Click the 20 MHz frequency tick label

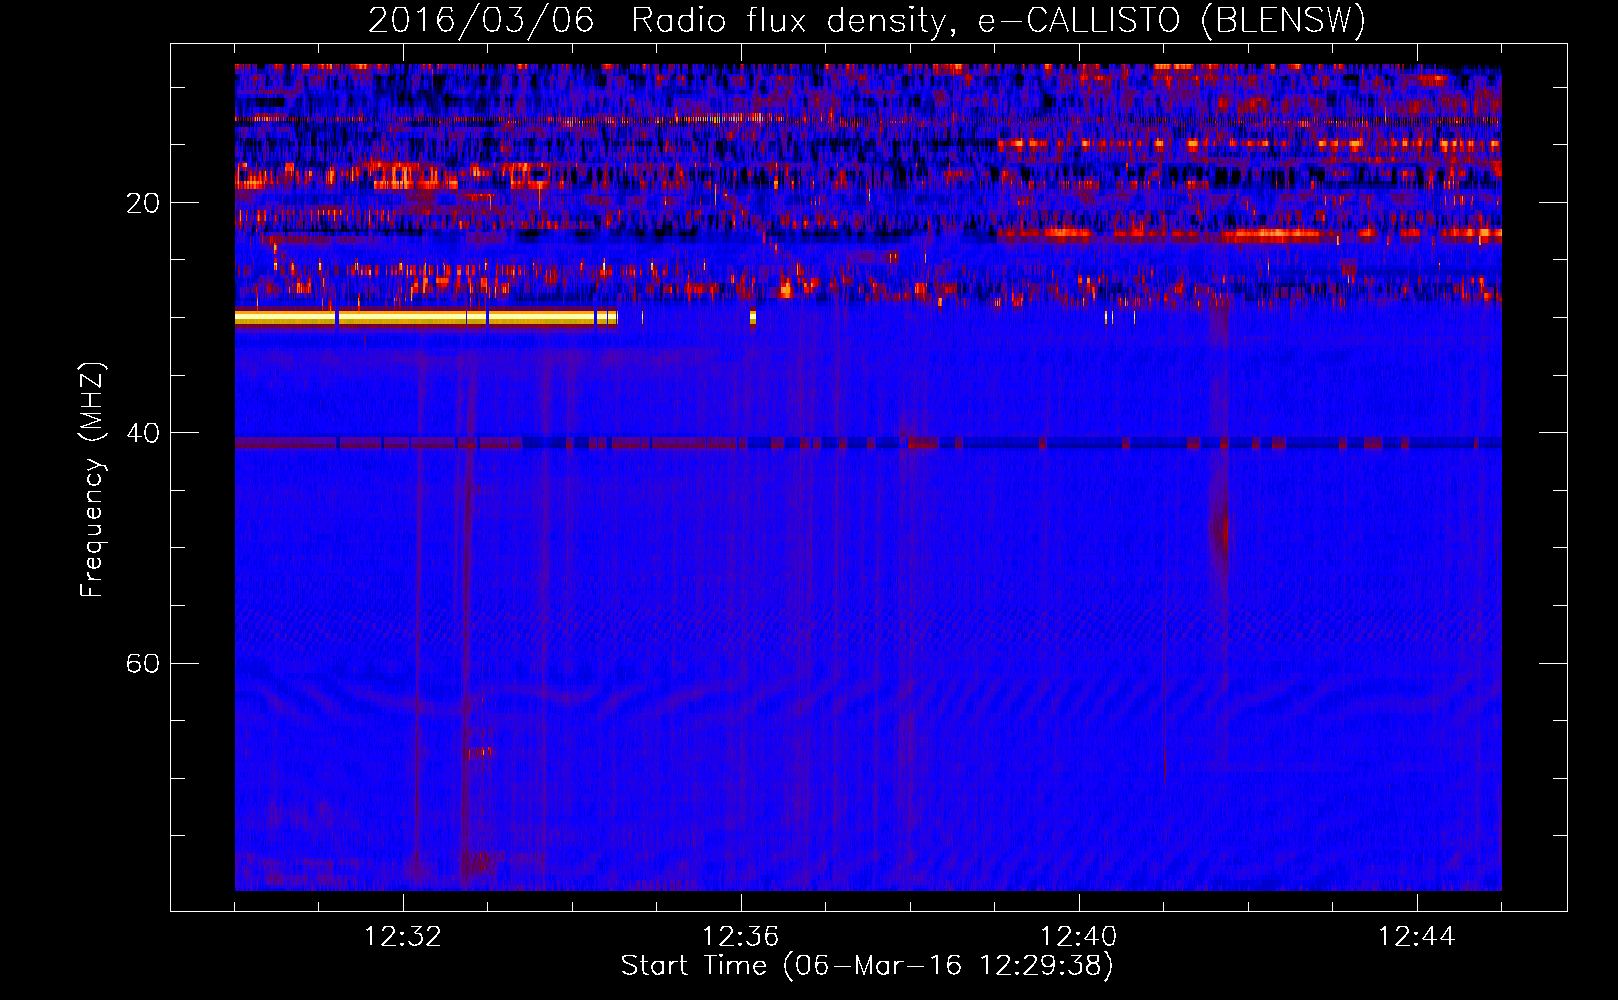[142, 203]
